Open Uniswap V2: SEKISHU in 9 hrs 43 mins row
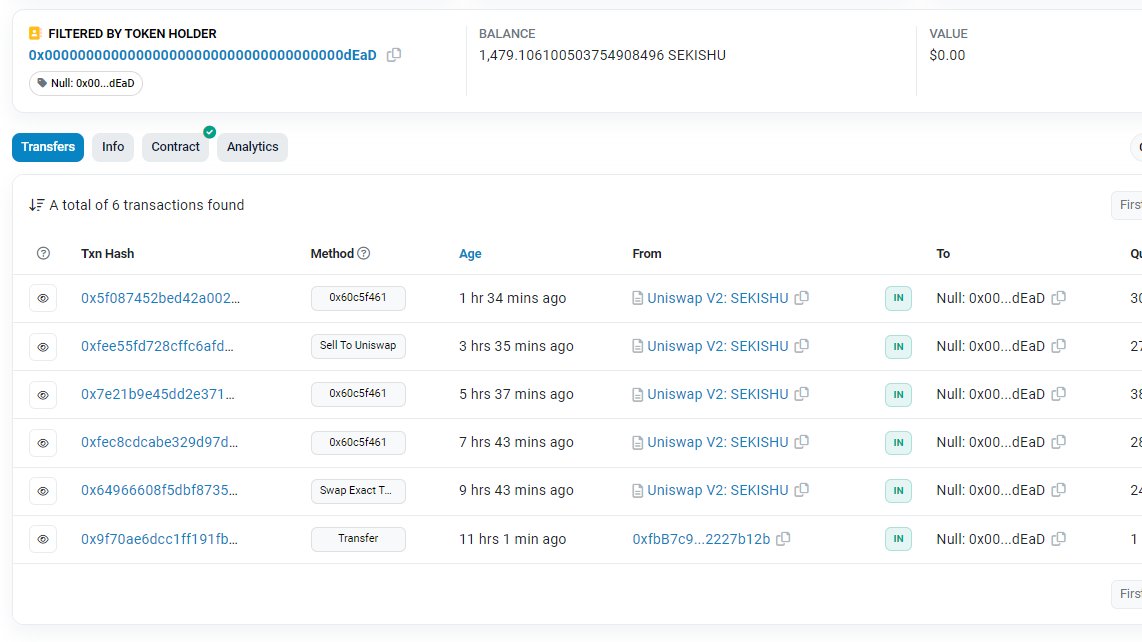Screen dimensions: 1142x642 717,490
